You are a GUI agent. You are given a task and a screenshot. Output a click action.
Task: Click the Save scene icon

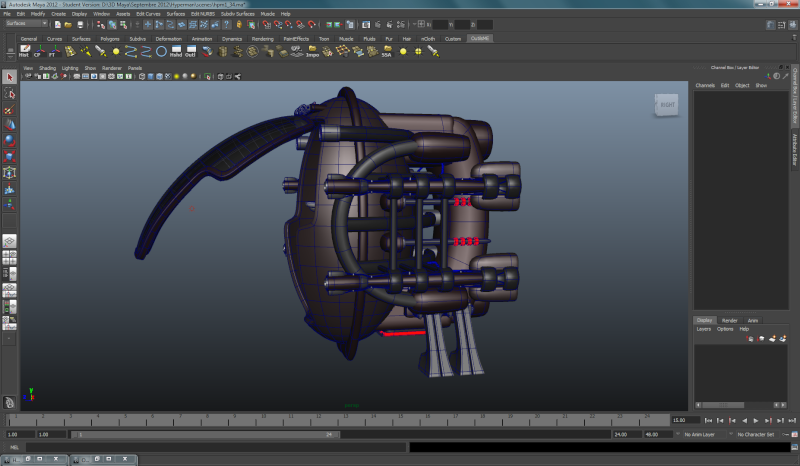[x=80, y=24]
